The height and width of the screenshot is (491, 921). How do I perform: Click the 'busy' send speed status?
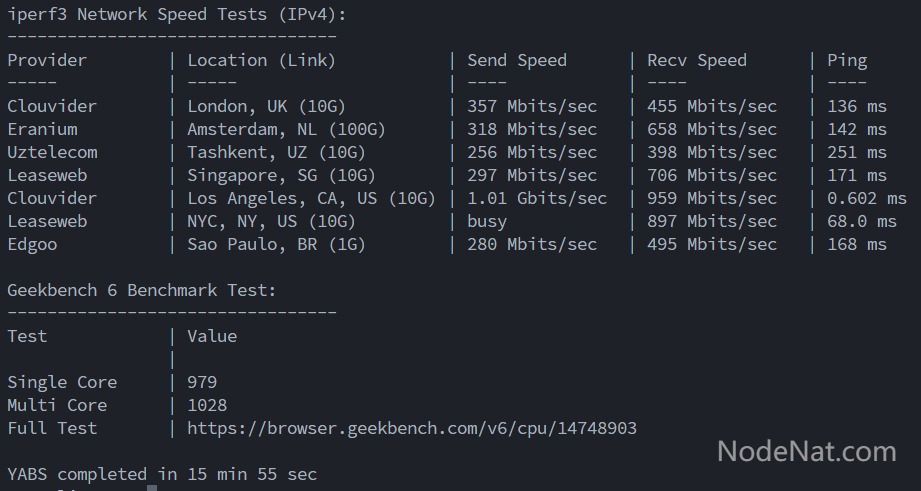(487, 221)
